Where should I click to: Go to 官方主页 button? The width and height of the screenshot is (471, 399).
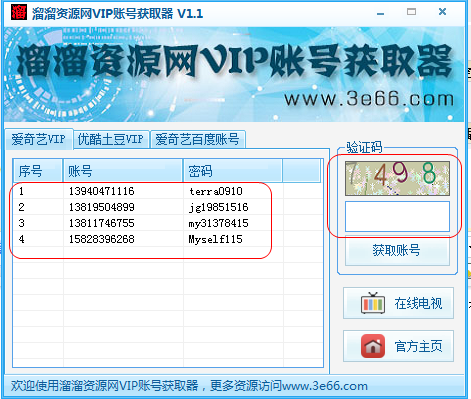click(398, 346)
